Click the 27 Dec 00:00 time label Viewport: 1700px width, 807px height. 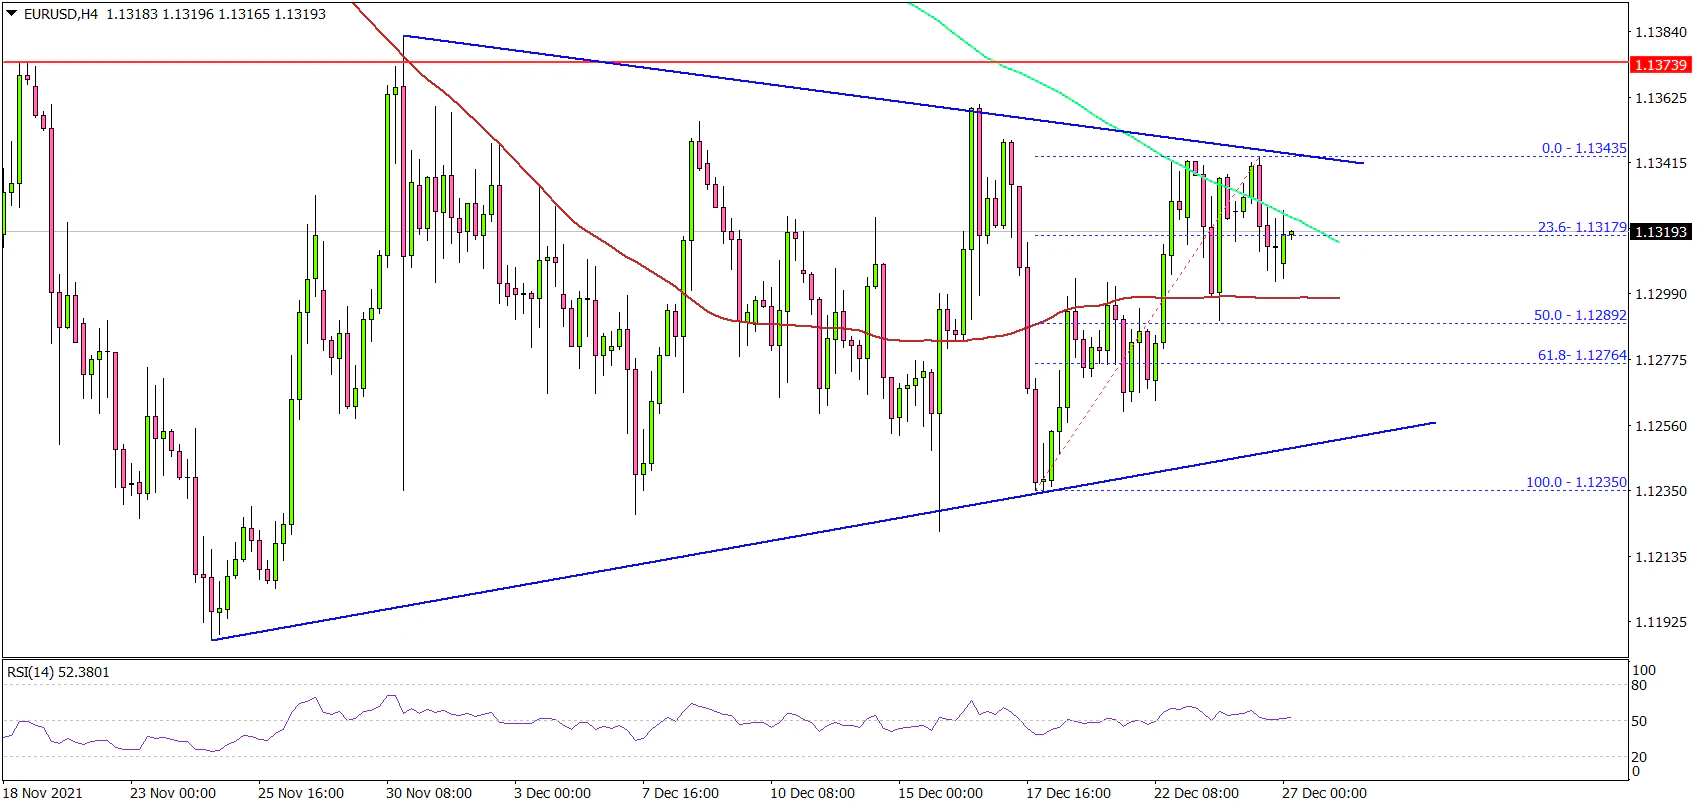pos(1324,793)
